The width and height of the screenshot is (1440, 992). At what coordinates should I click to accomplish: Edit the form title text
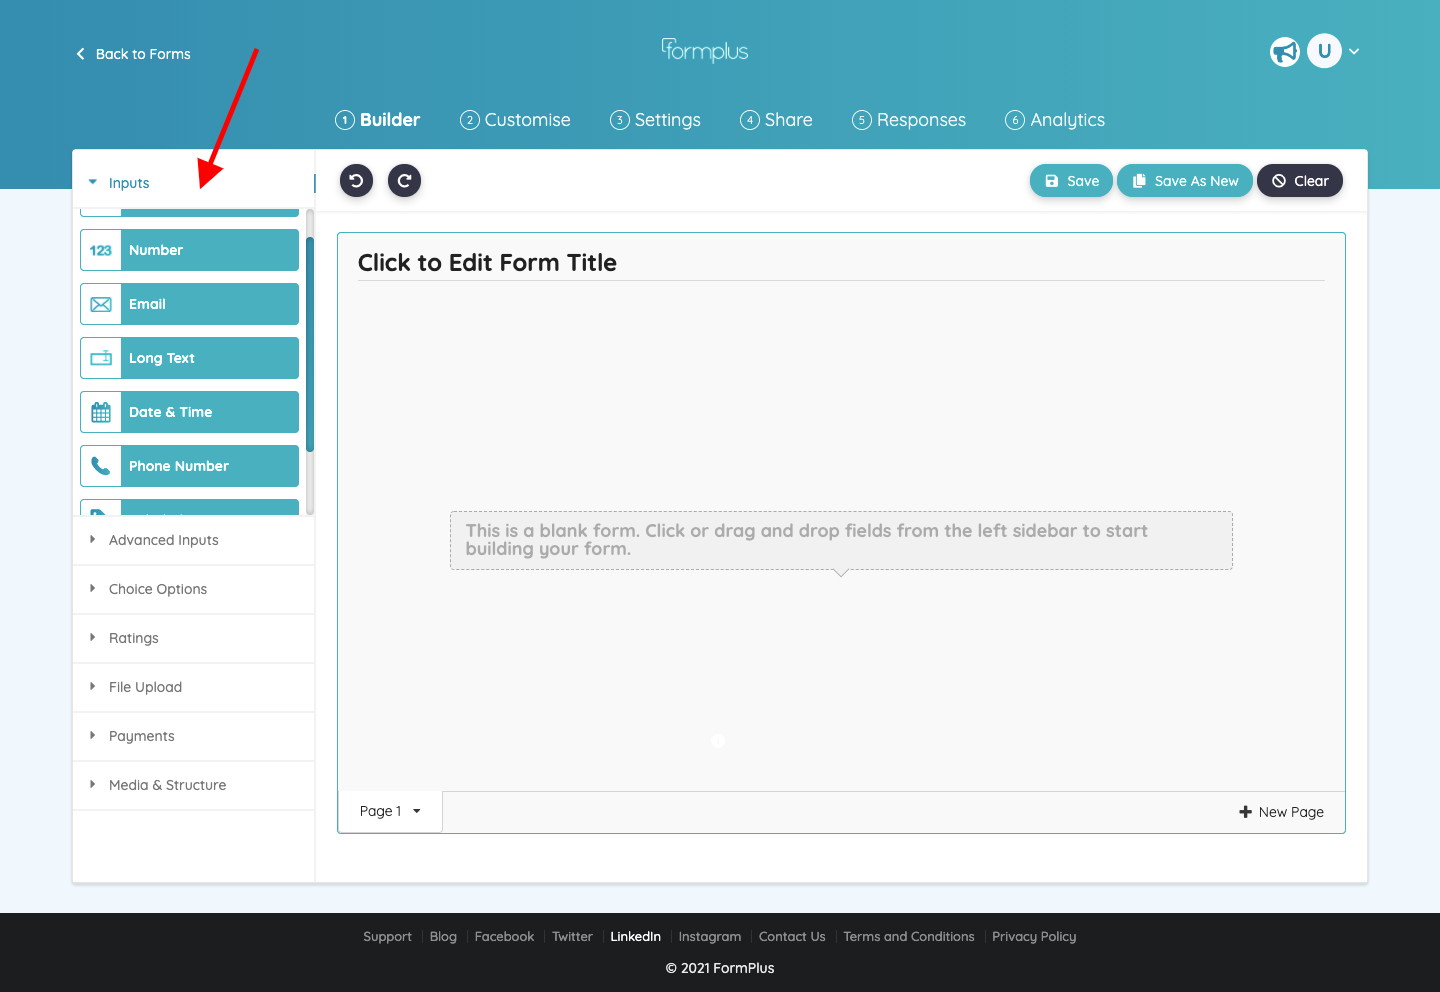pos(487,263)
